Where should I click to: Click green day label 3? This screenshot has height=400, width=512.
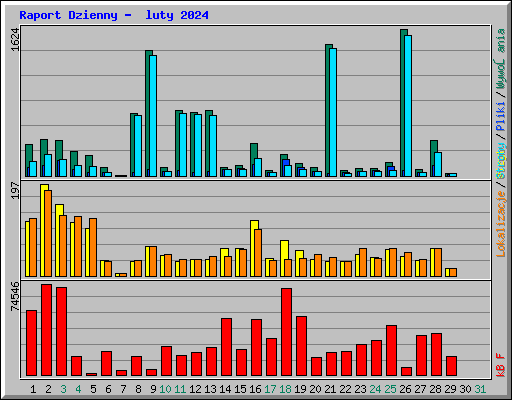63,389
